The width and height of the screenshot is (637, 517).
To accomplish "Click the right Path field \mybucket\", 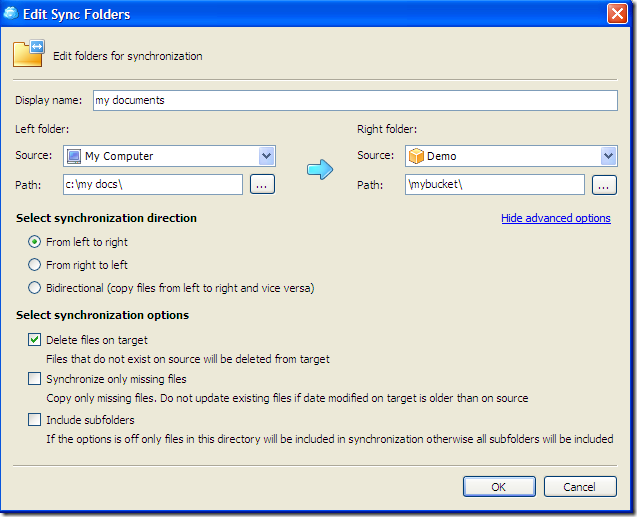I will (495, 184).
